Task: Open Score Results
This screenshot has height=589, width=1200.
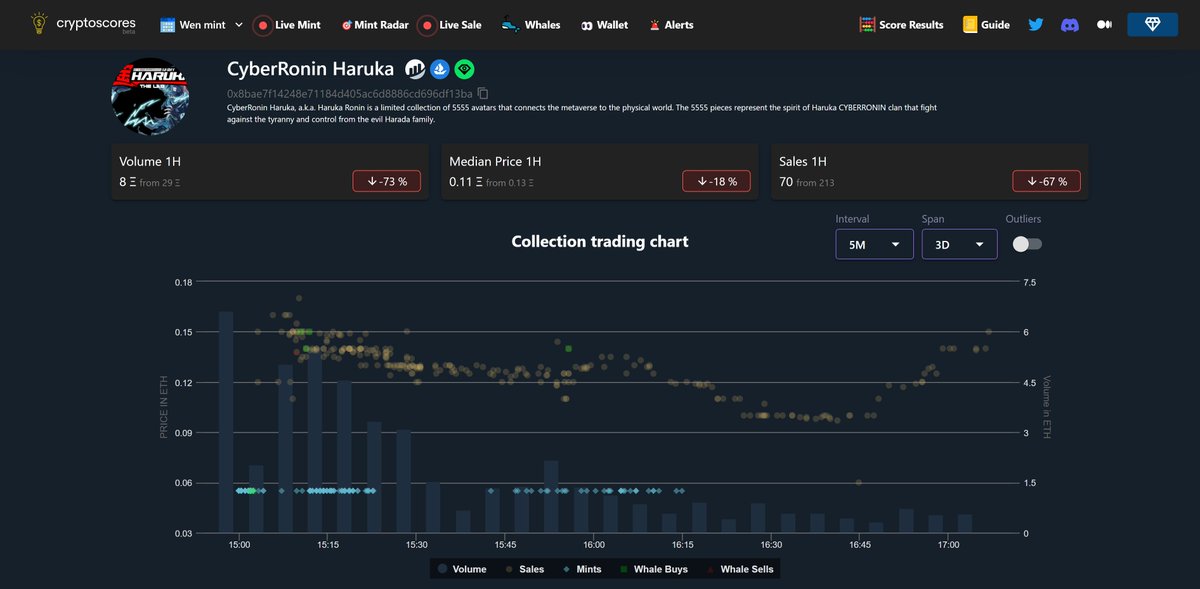Action: 901,25
